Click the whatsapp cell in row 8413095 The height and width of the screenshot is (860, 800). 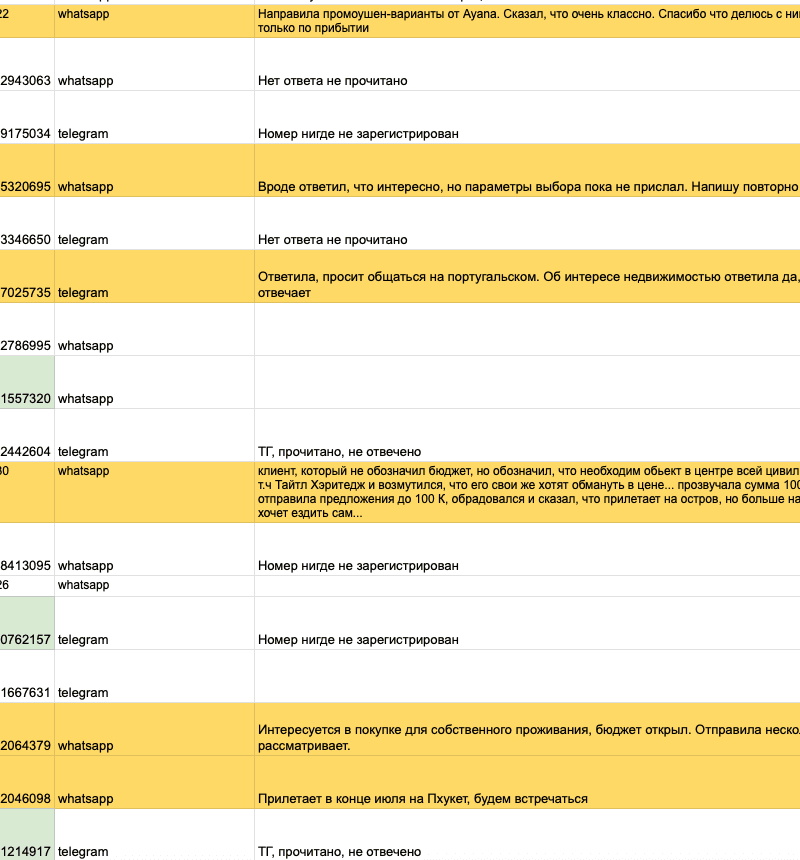(154, 549)
